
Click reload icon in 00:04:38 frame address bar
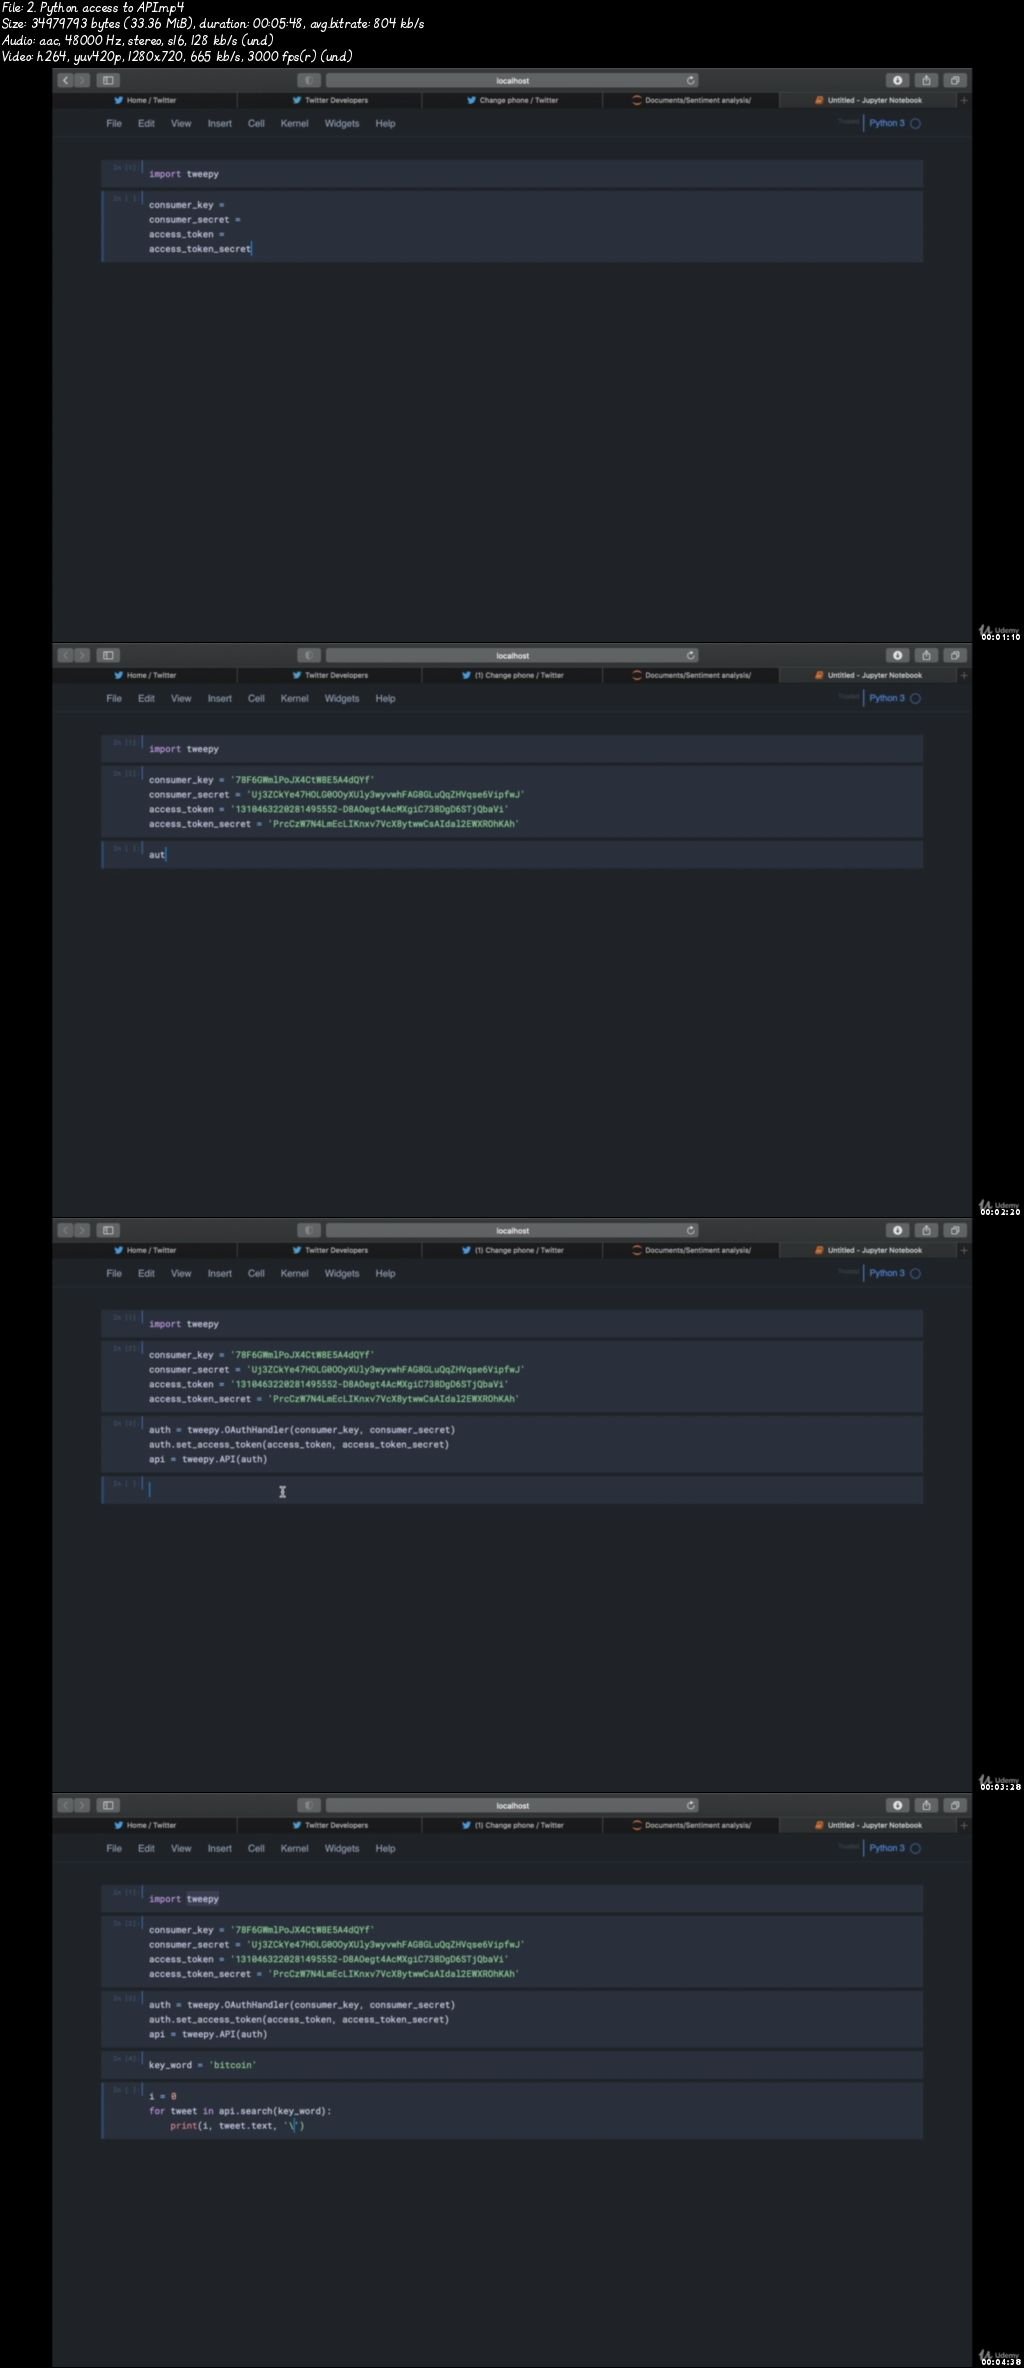(690, 1805)
